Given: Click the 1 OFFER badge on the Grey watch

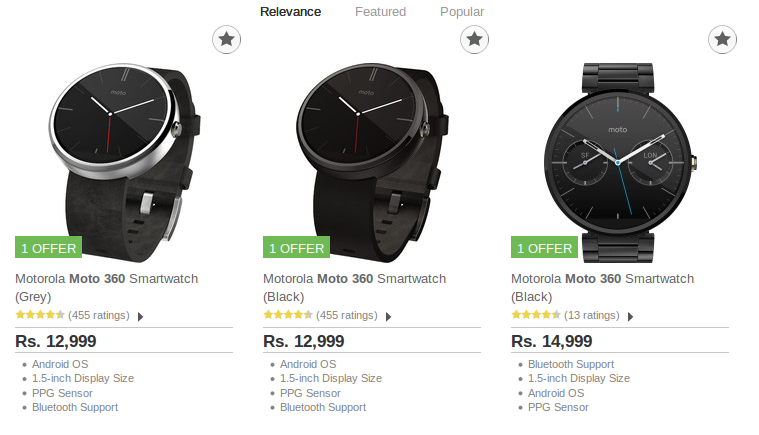Looking at the screenshot, I should coord(48,248).
